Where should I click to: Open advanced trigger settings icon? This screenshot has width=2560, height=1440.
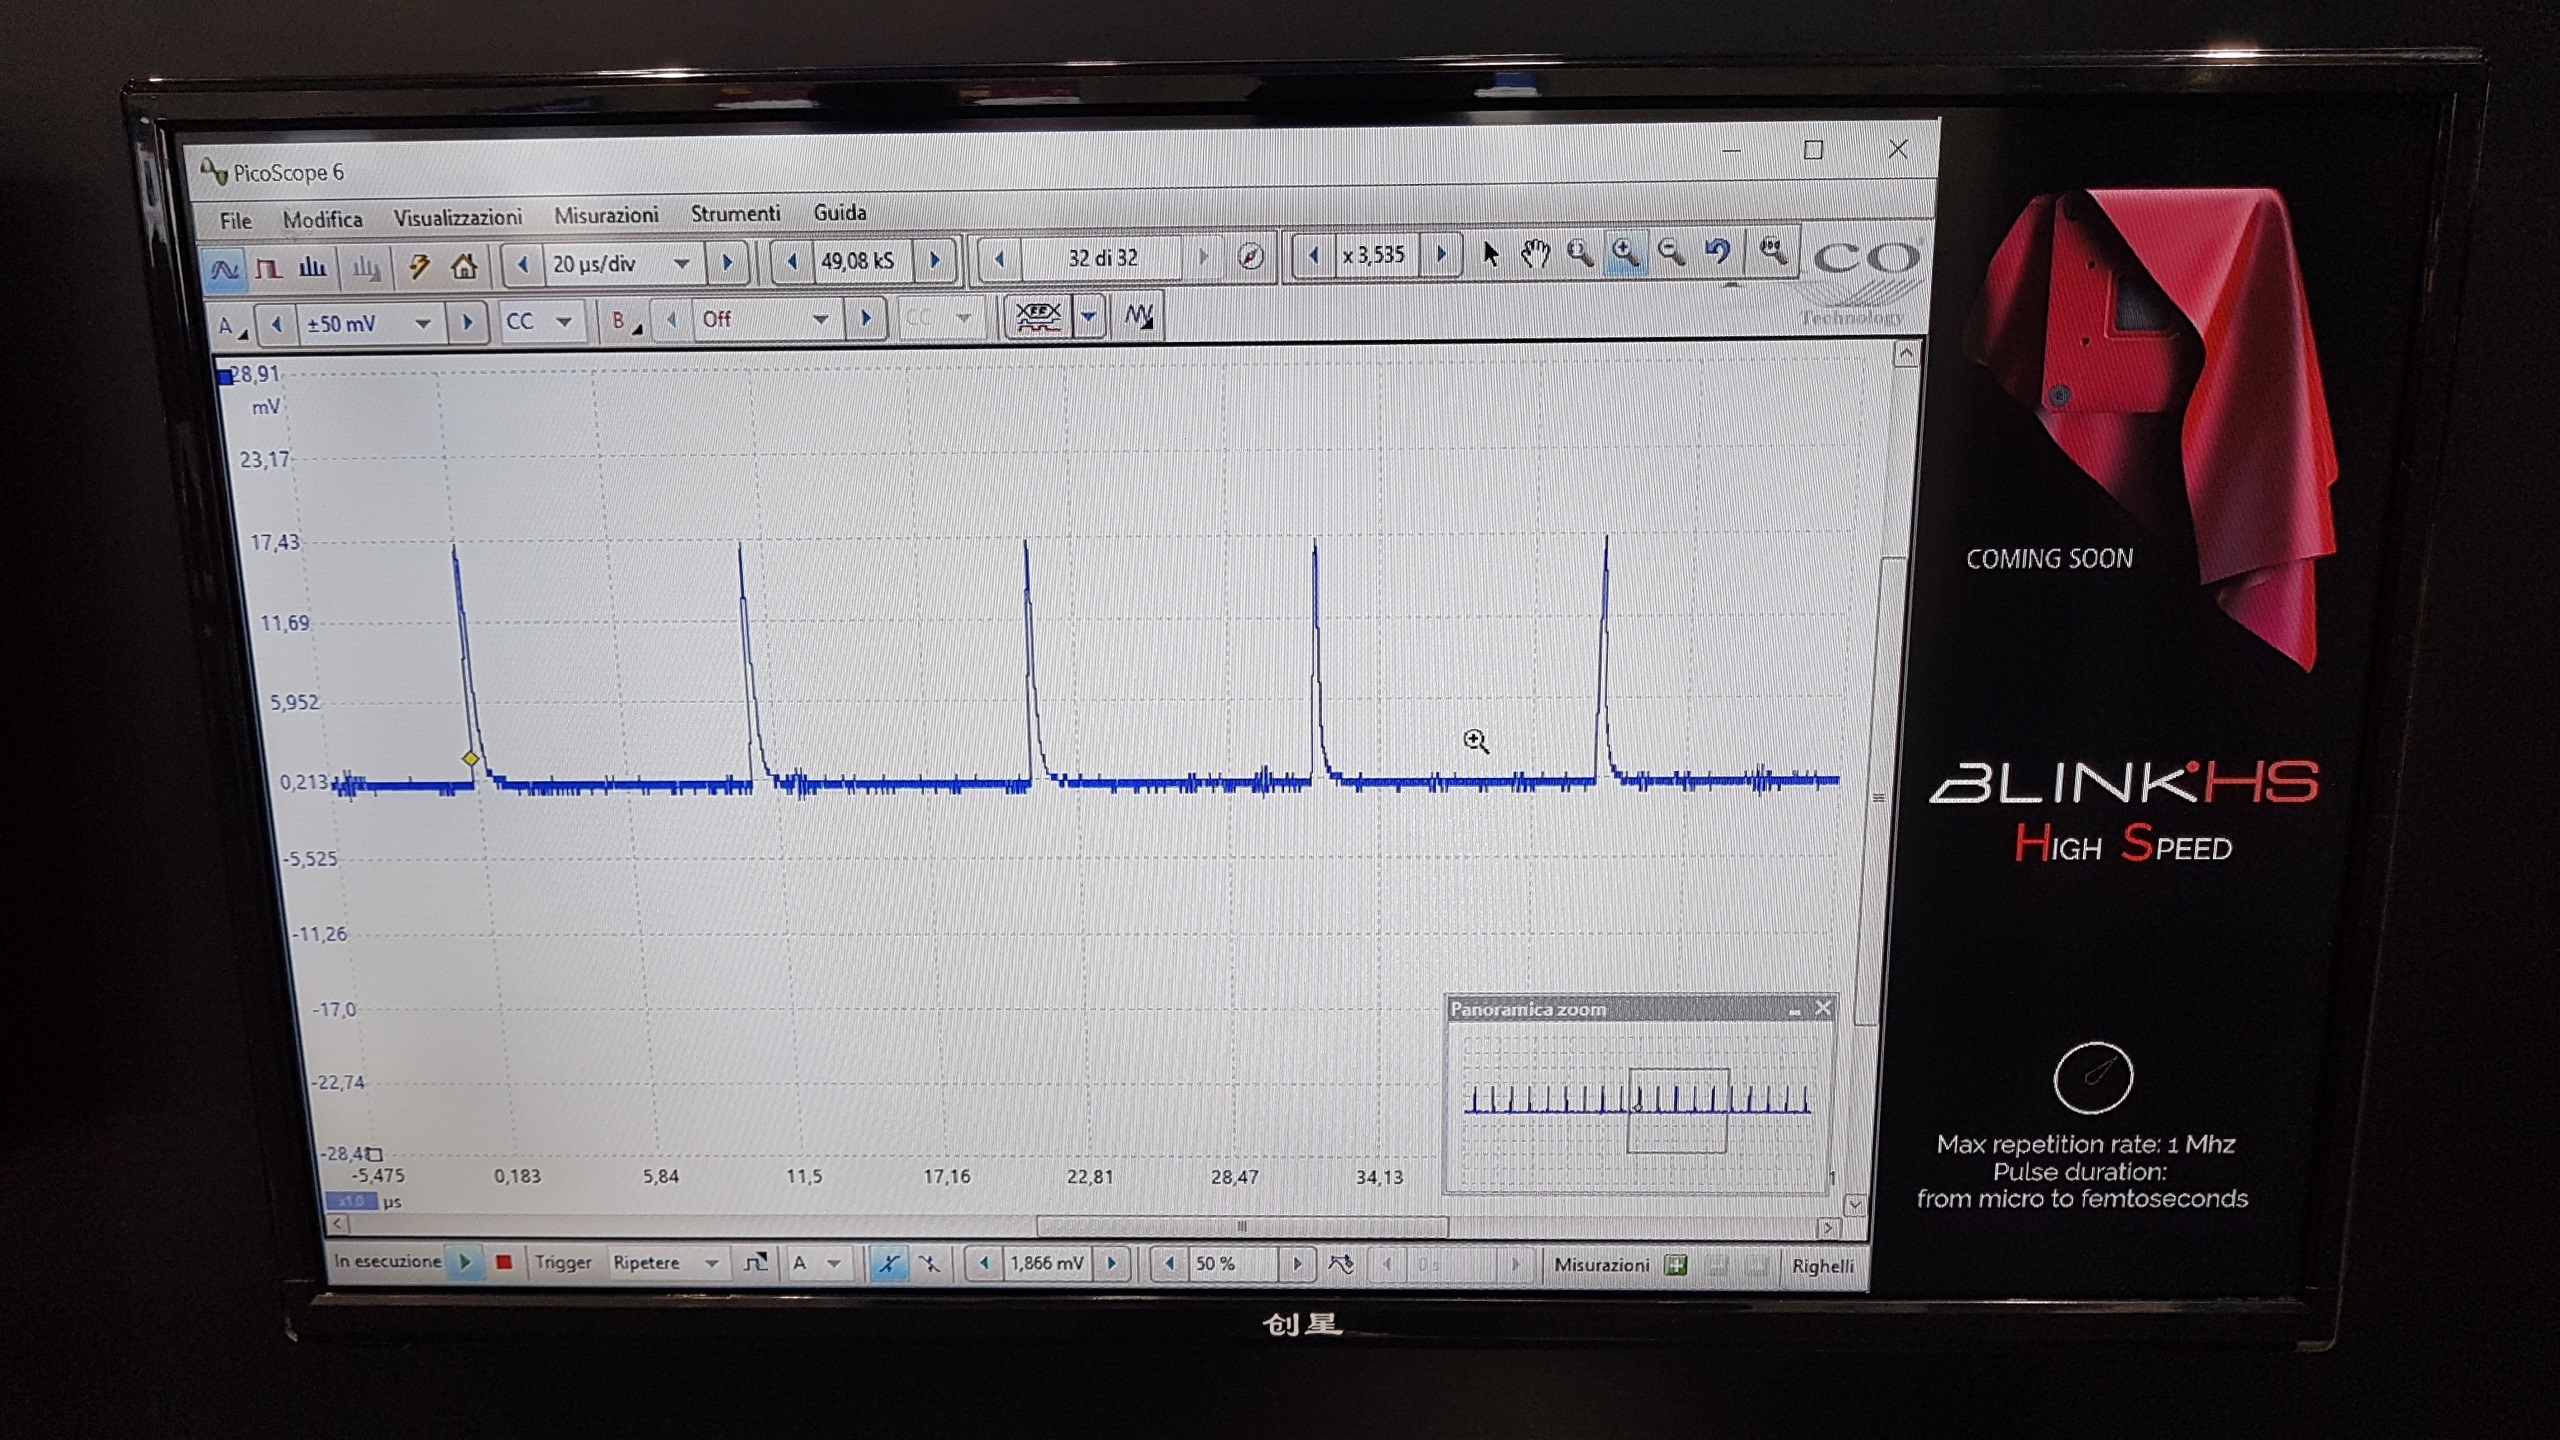(756, 1263)
